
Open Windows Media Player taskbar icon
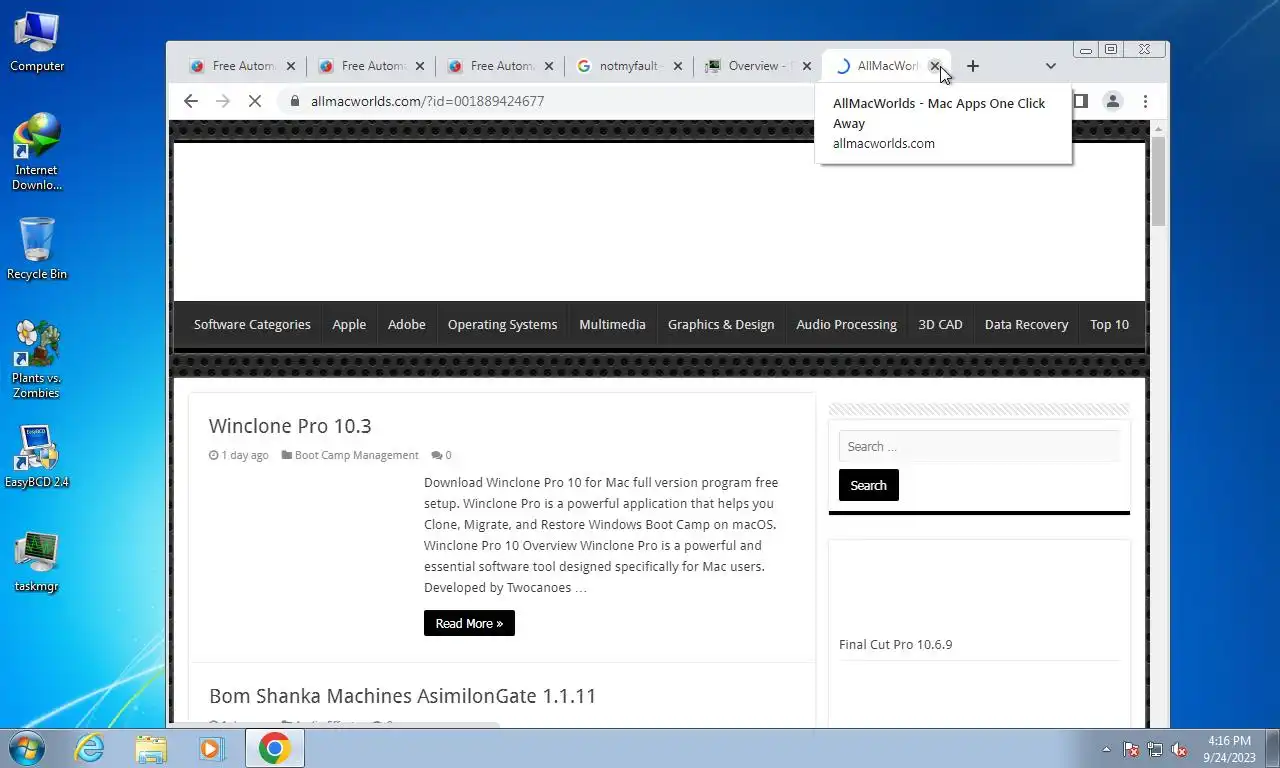point(212,748)
